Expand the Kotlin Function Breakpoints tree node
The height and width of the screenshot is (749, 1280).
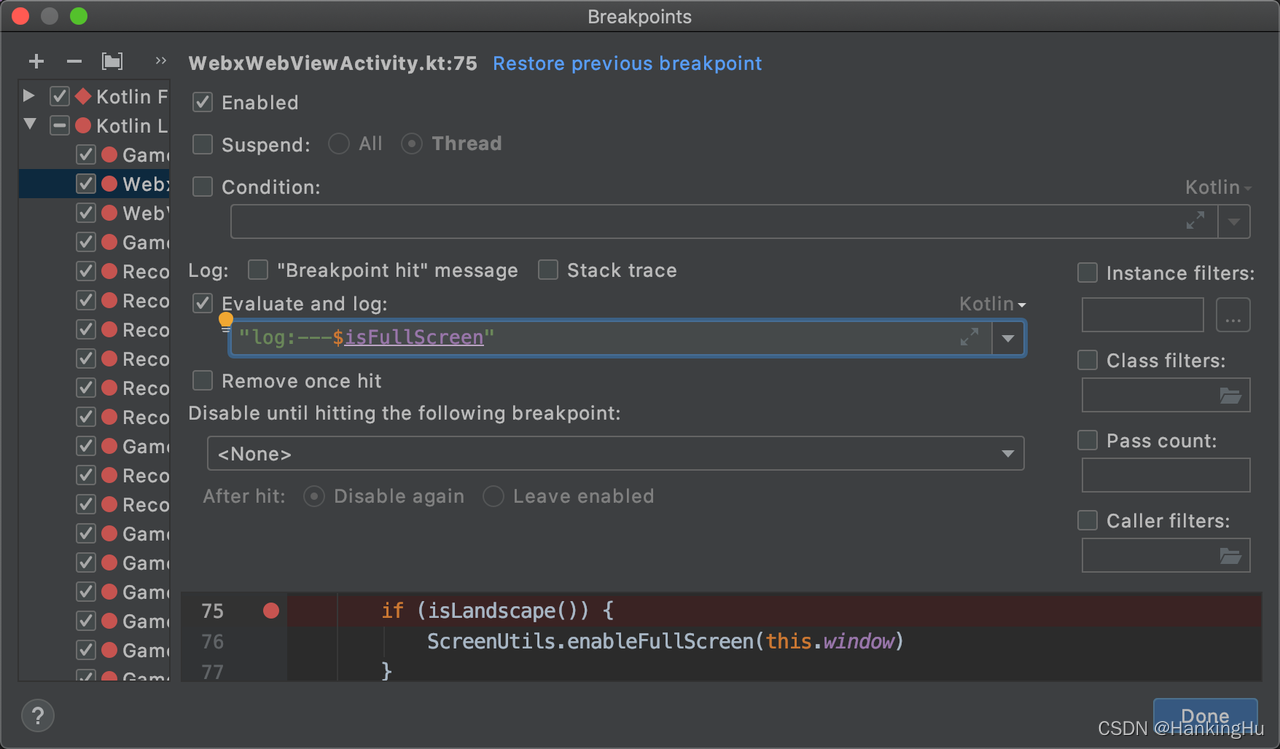coord(29,96)
